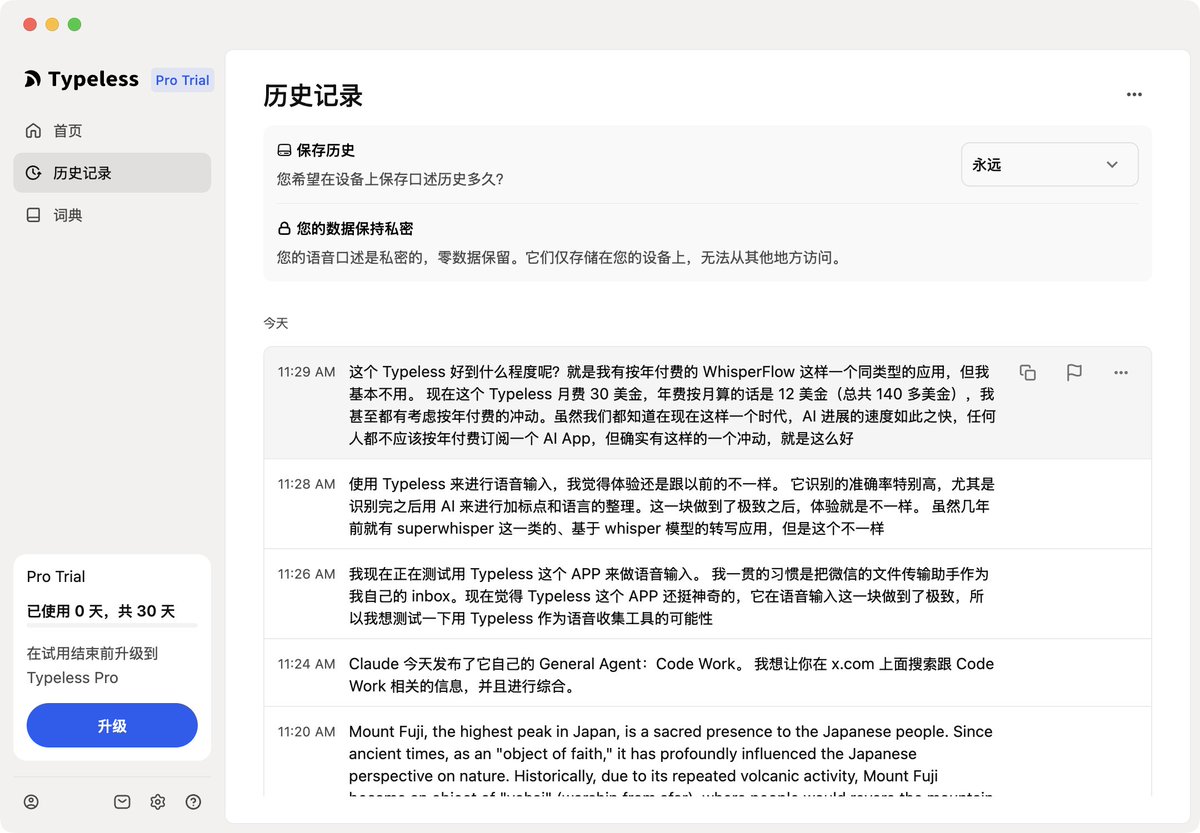Select the 11:28 AM history entry
Screen dimensions: 1200x833
[707, 506]
